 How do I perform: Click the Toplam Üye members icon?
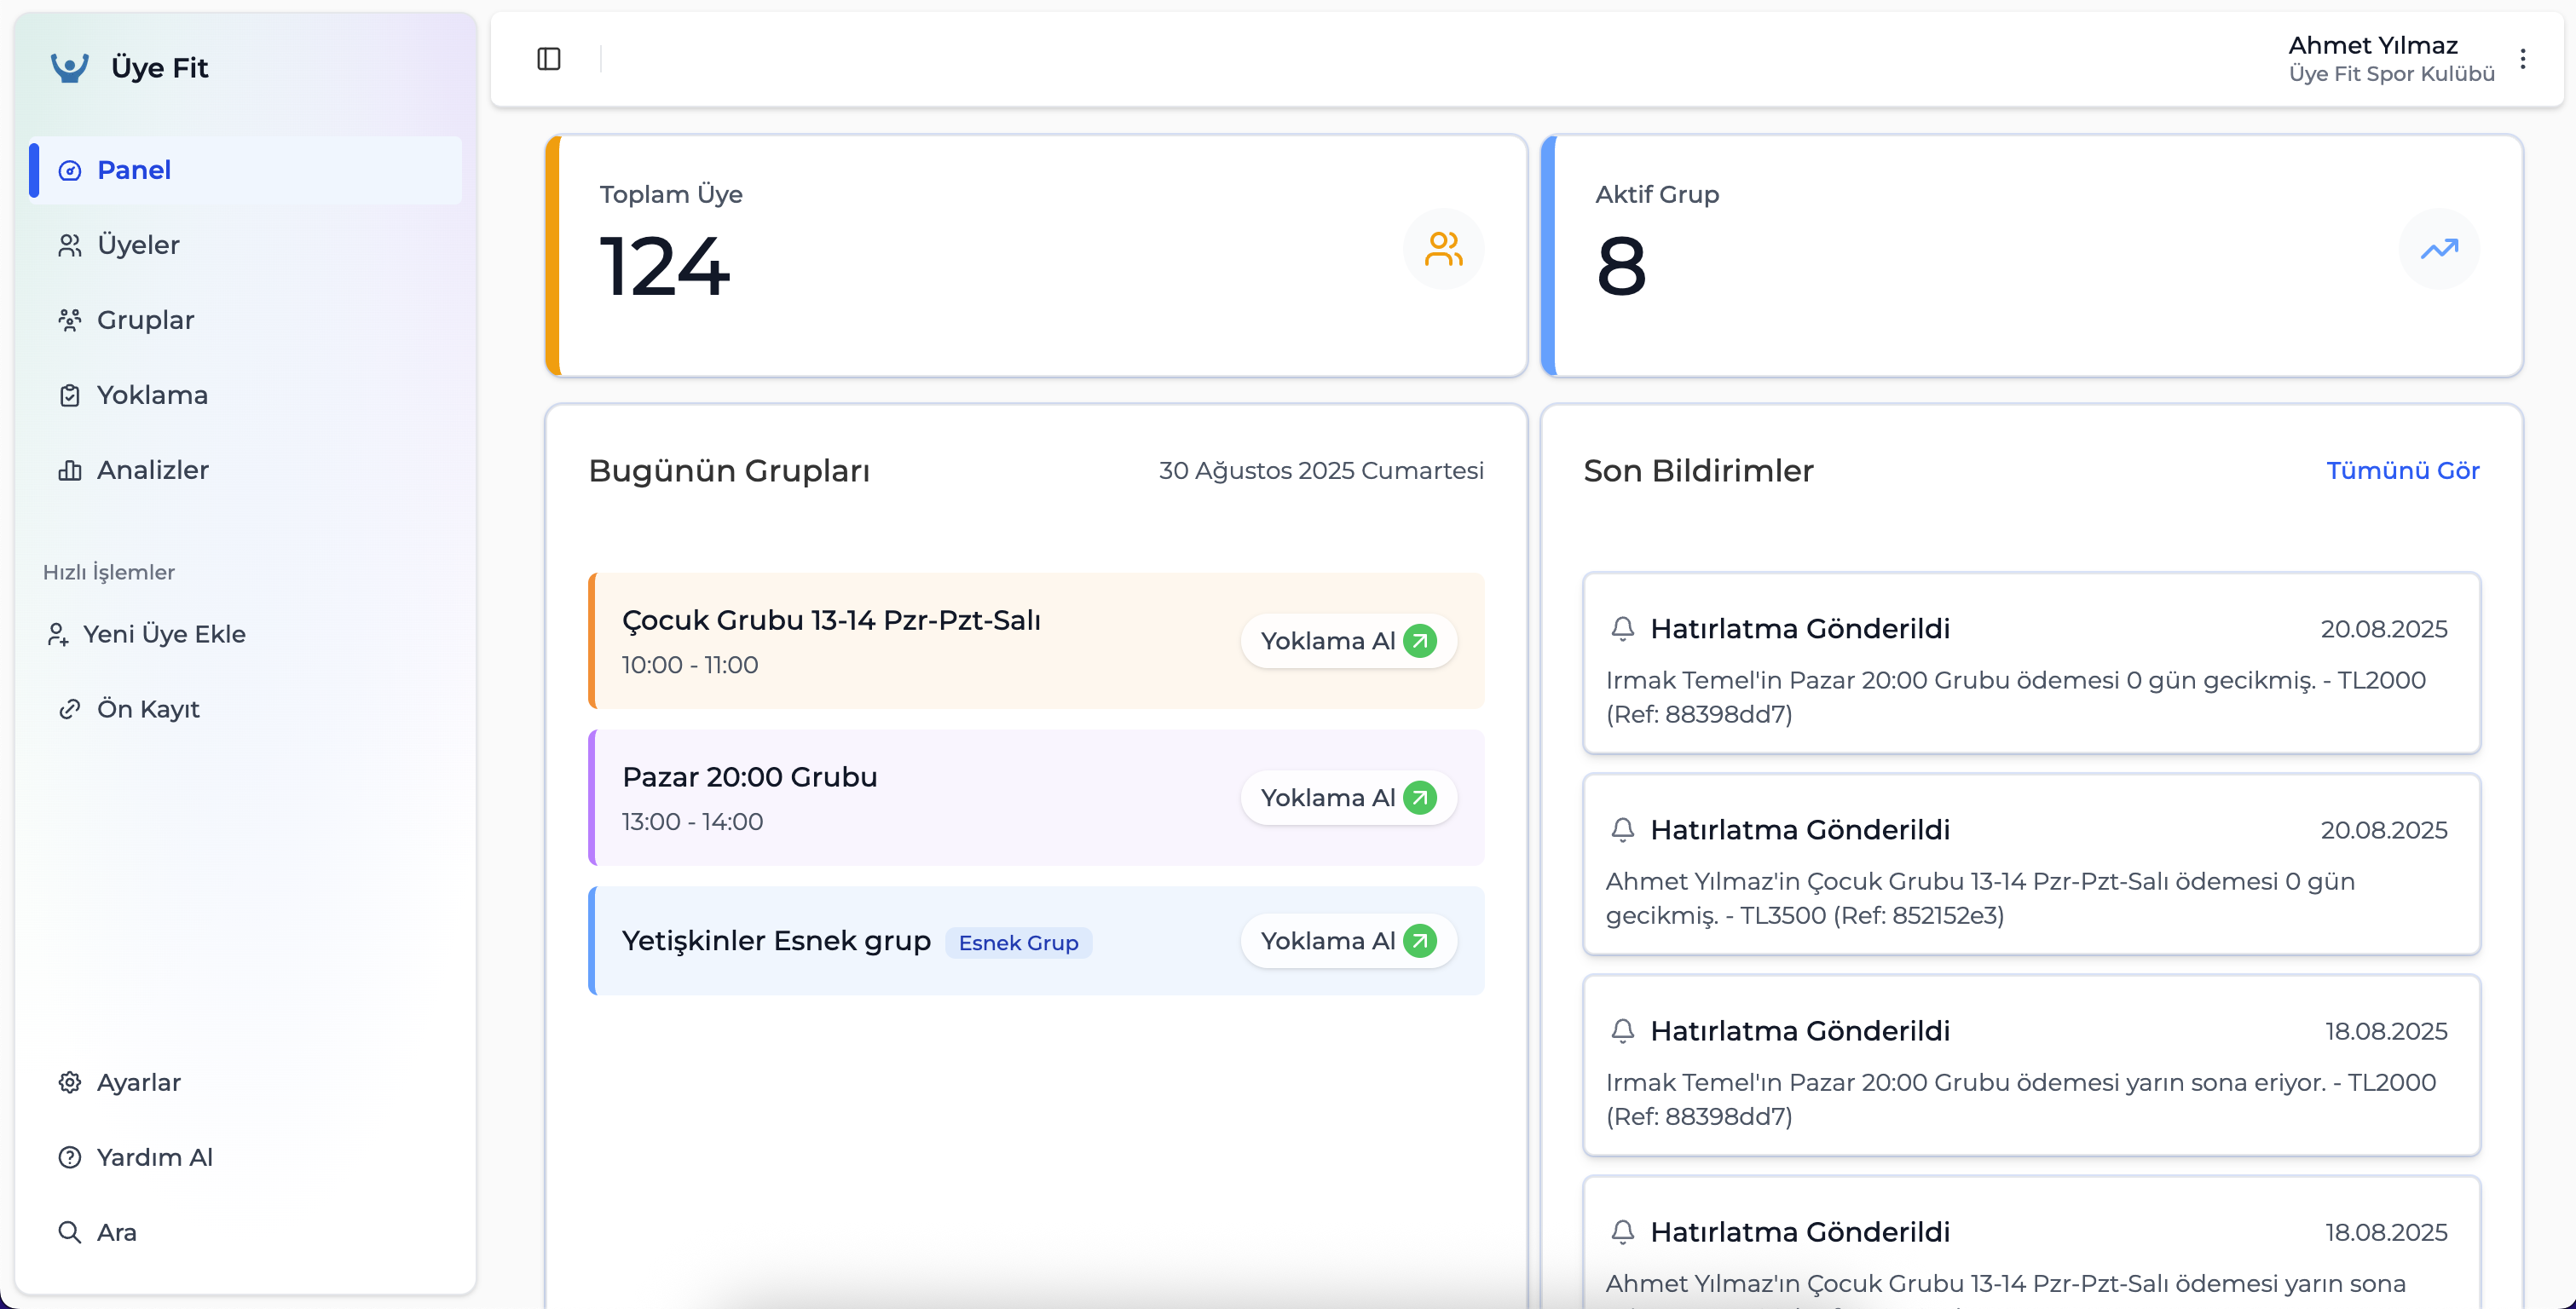(x=1443, y=249)
